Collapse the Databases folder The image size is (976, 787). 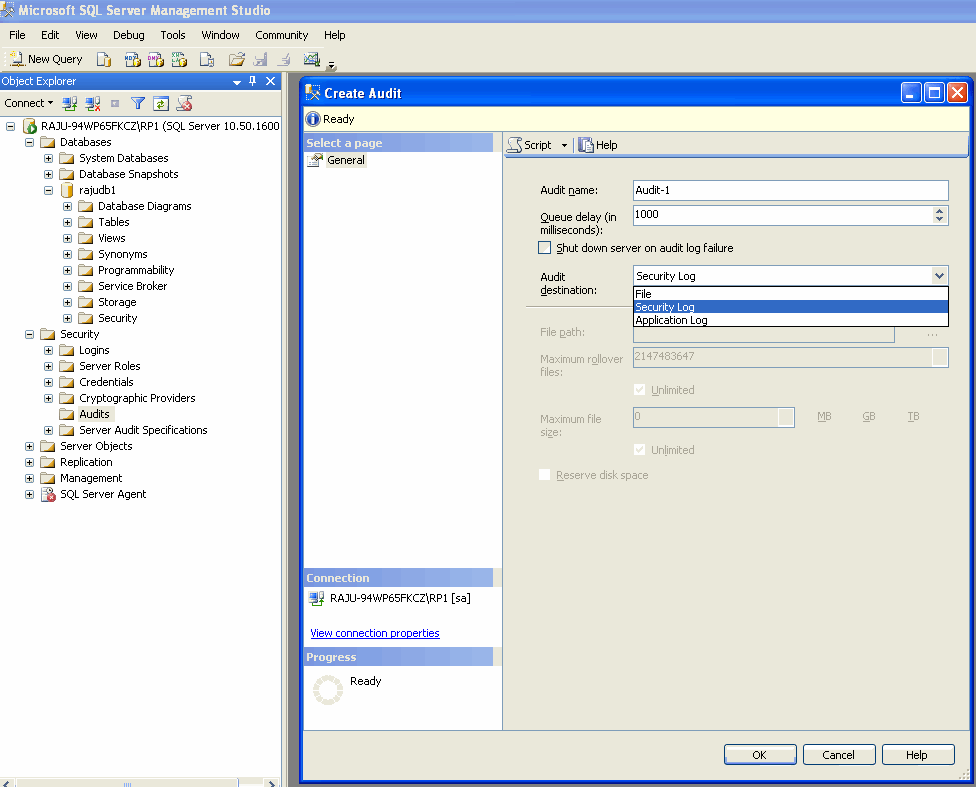[x=28, y=142]
